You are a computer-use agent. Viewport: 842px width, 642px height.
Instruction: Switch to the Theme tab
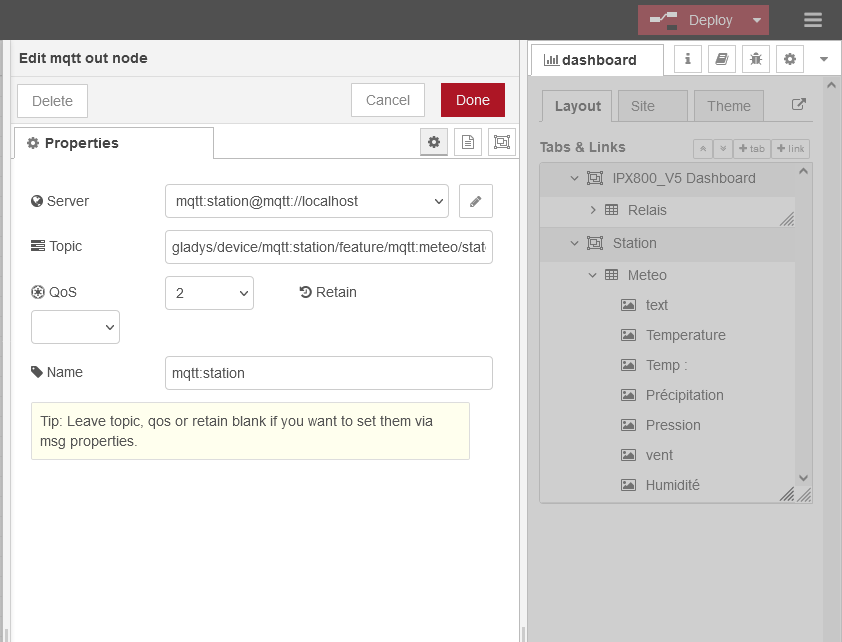pyautogui.click(x=729, y=106)
